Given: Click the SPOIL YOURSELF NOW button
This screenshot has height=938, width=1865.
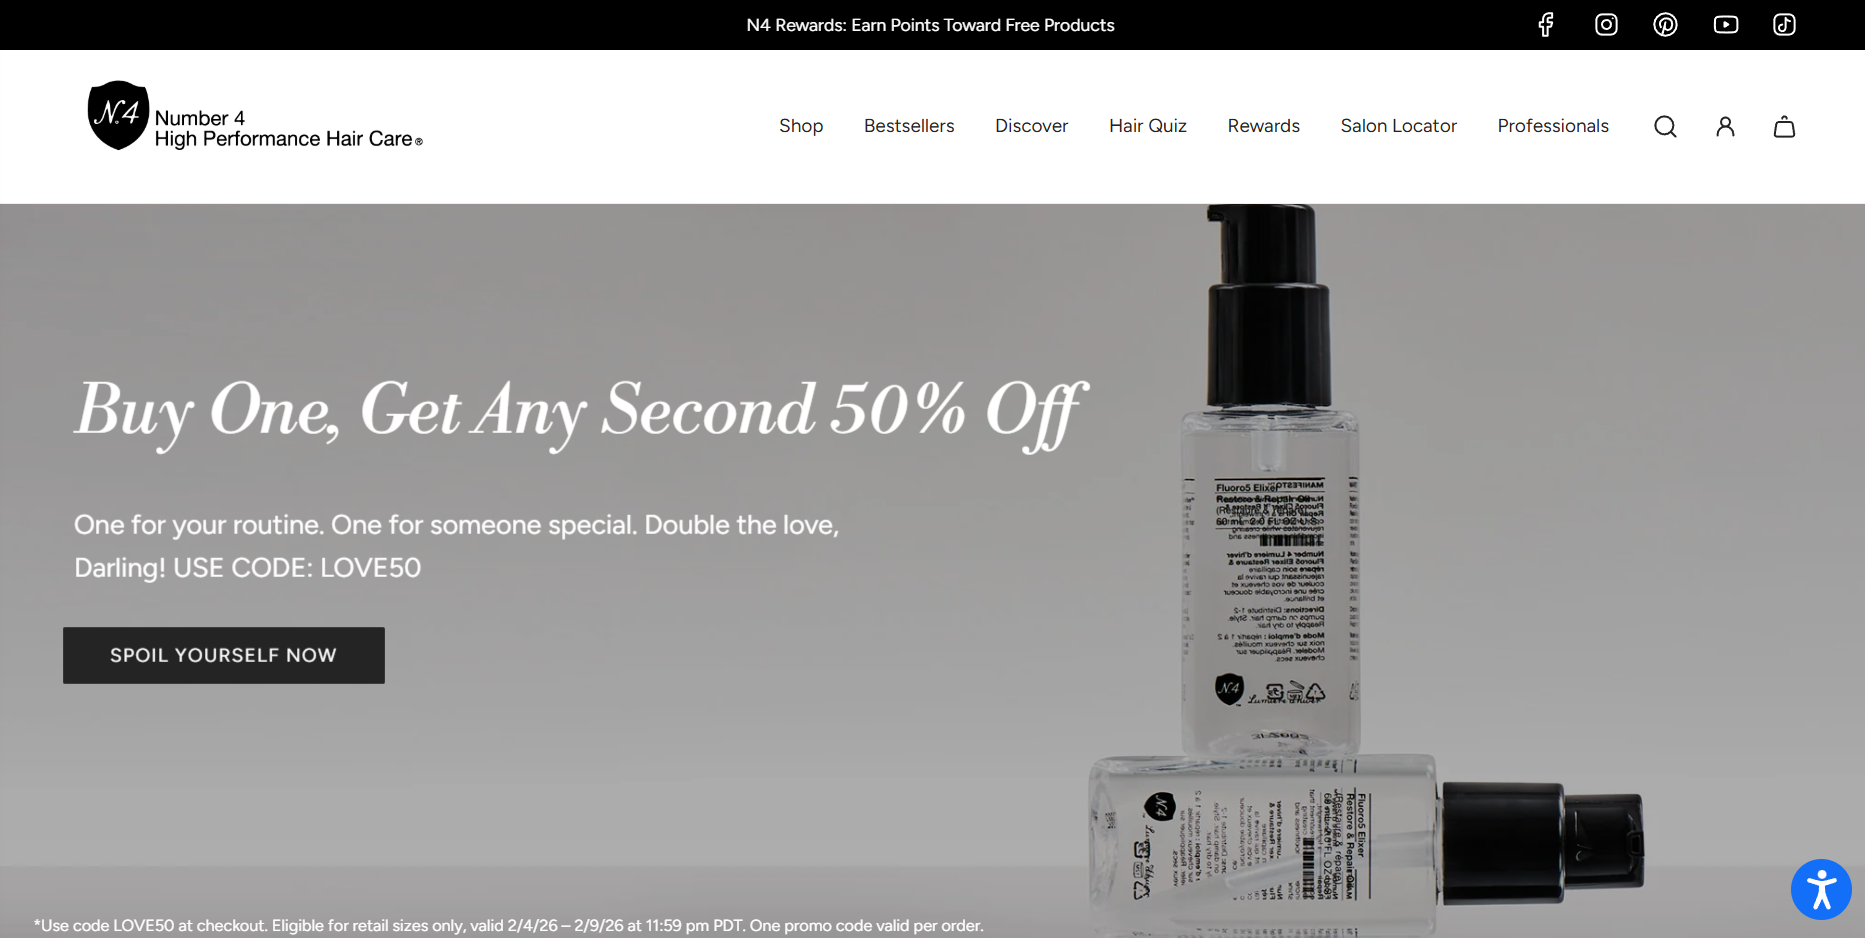Looking at the screenshot, I should [224, 655].
